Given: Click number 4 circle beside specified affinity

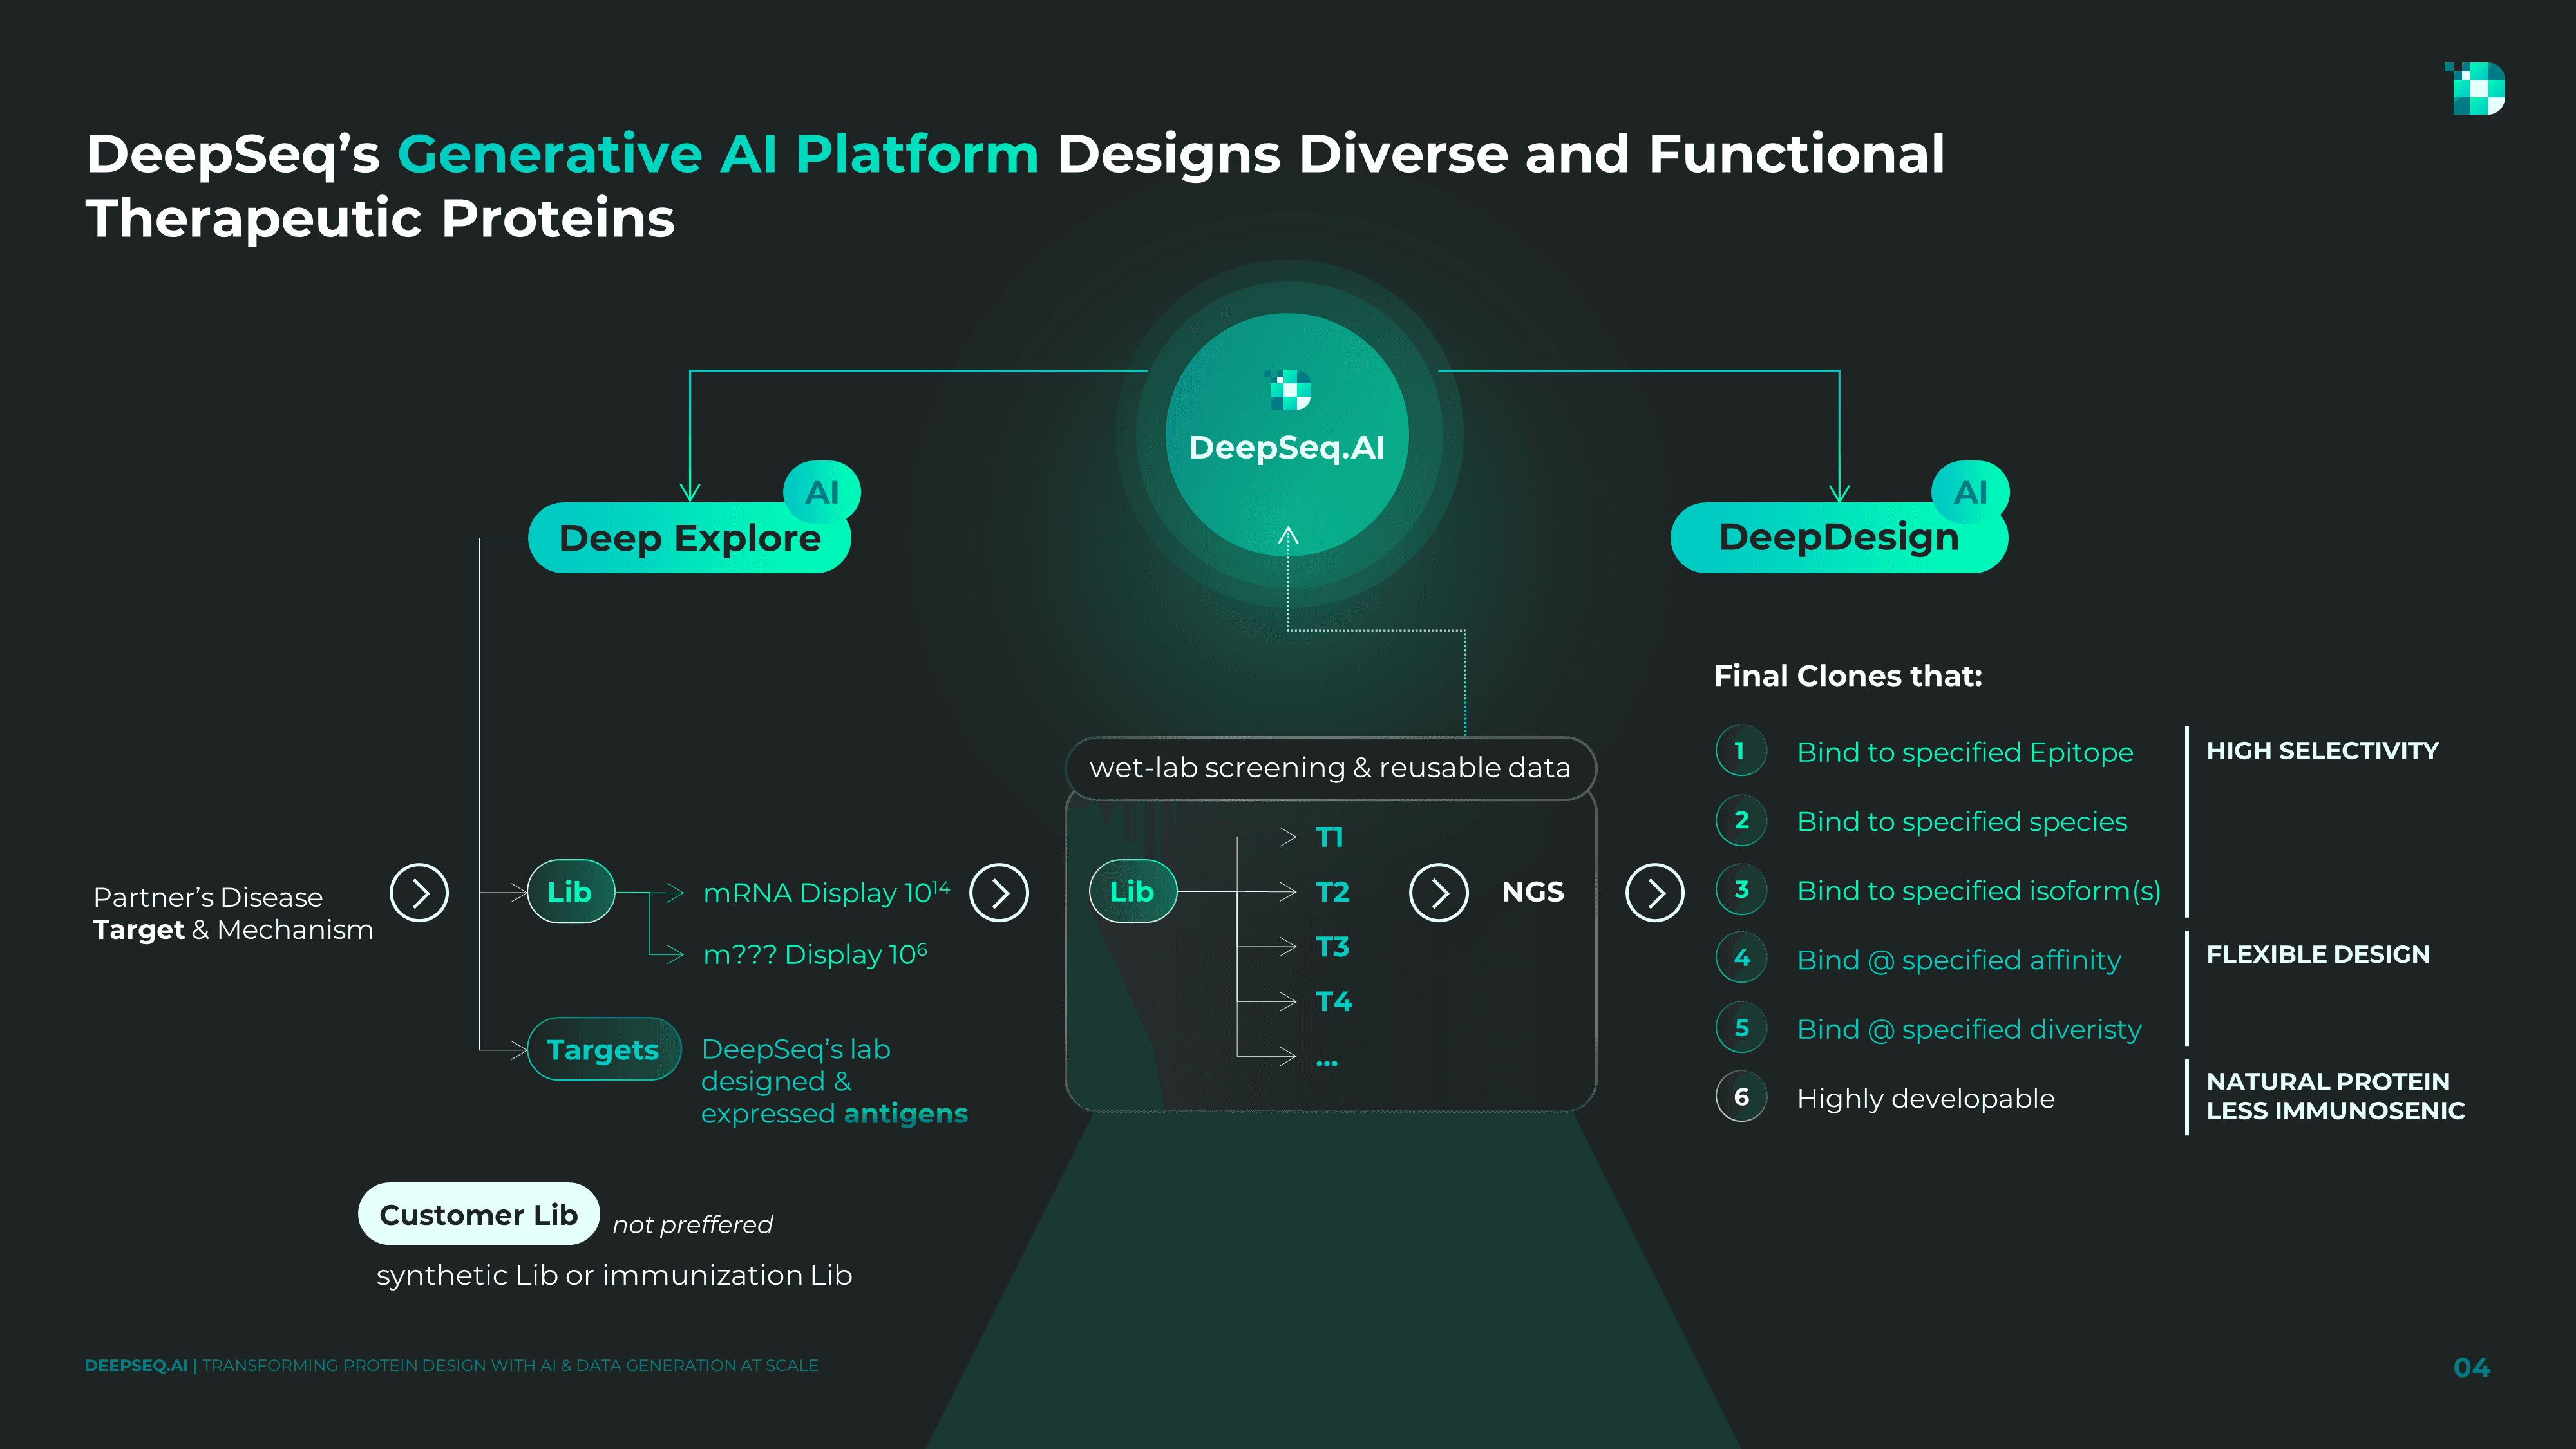Looking at the screenshot, I should 1741,958.
